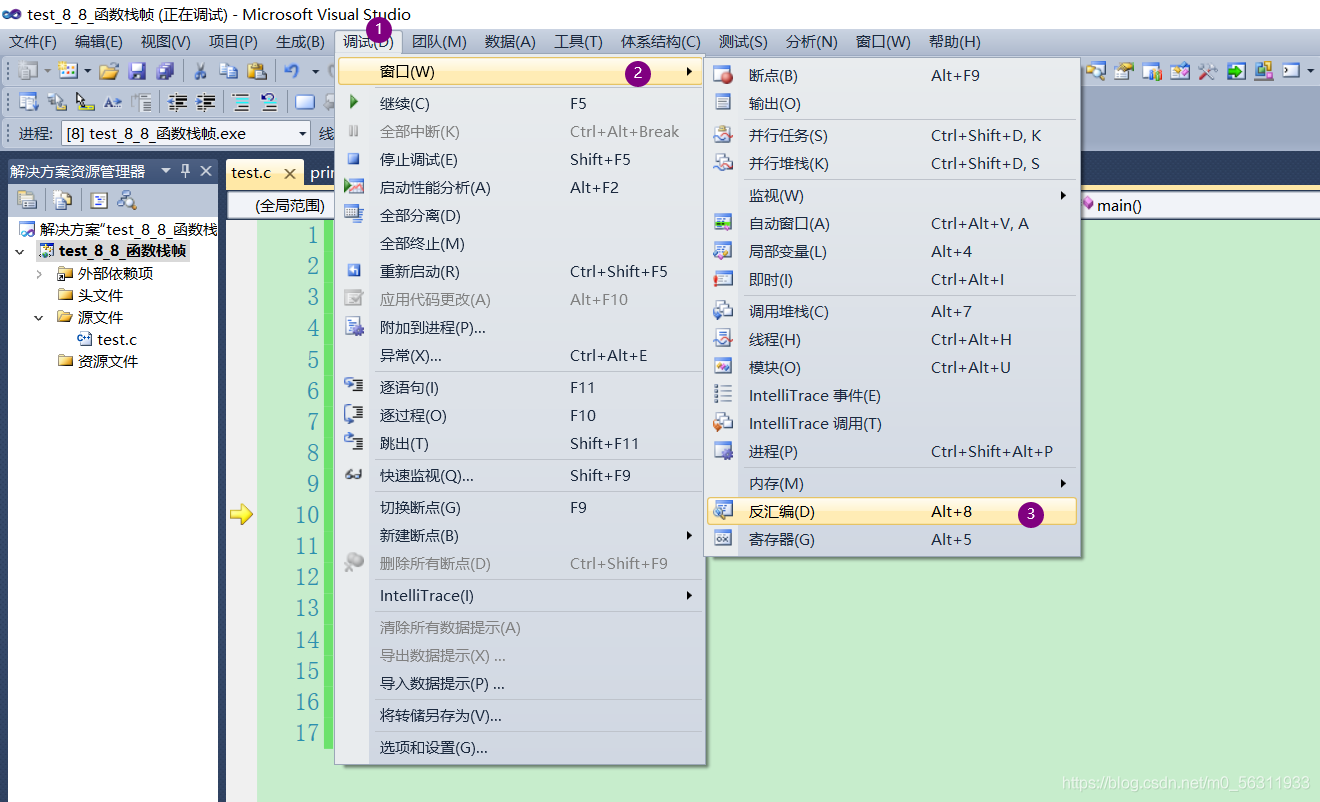
Task: Click Solution Explorer's Properties icon
Action: [27, 199]
